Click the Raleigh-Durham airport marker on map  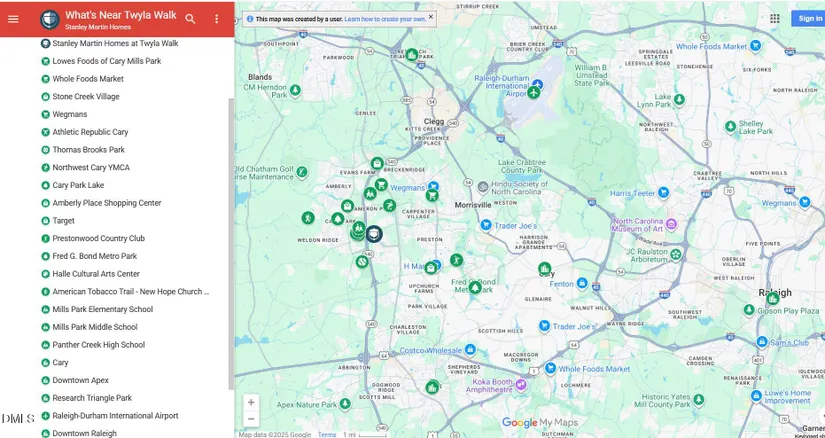pyautogui.click(x=534, y=93)
